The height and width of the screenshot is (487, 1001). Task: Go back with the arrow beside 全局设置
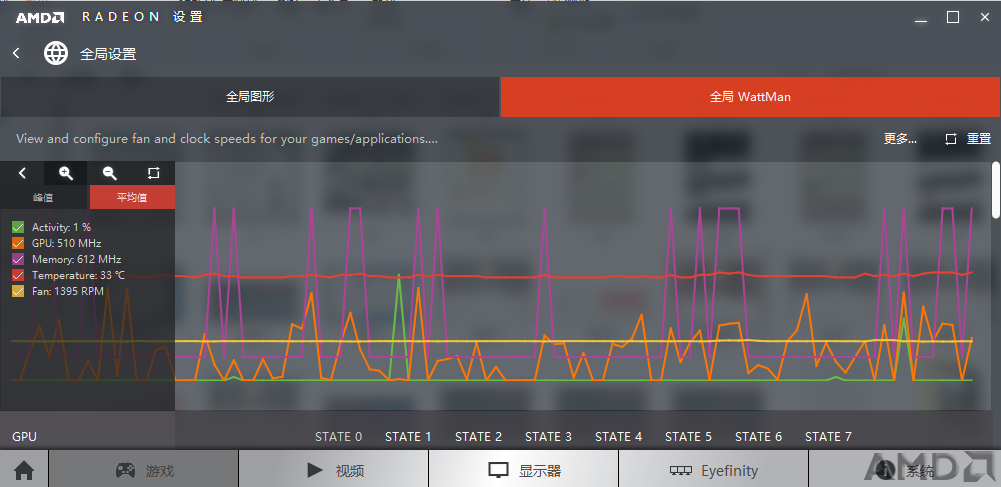point(17,54)
